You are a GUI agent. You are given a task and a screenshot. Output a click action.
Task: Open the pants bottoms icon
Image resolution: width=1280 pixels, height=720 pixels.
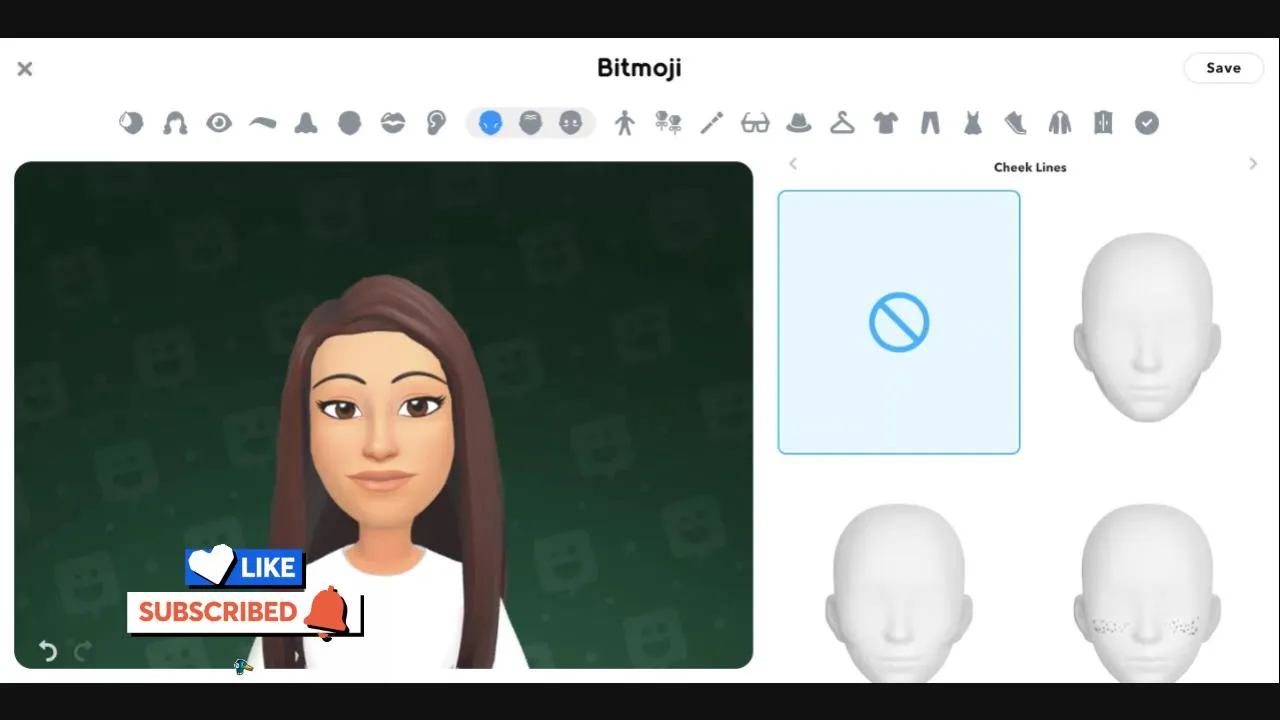pos(930,123)
